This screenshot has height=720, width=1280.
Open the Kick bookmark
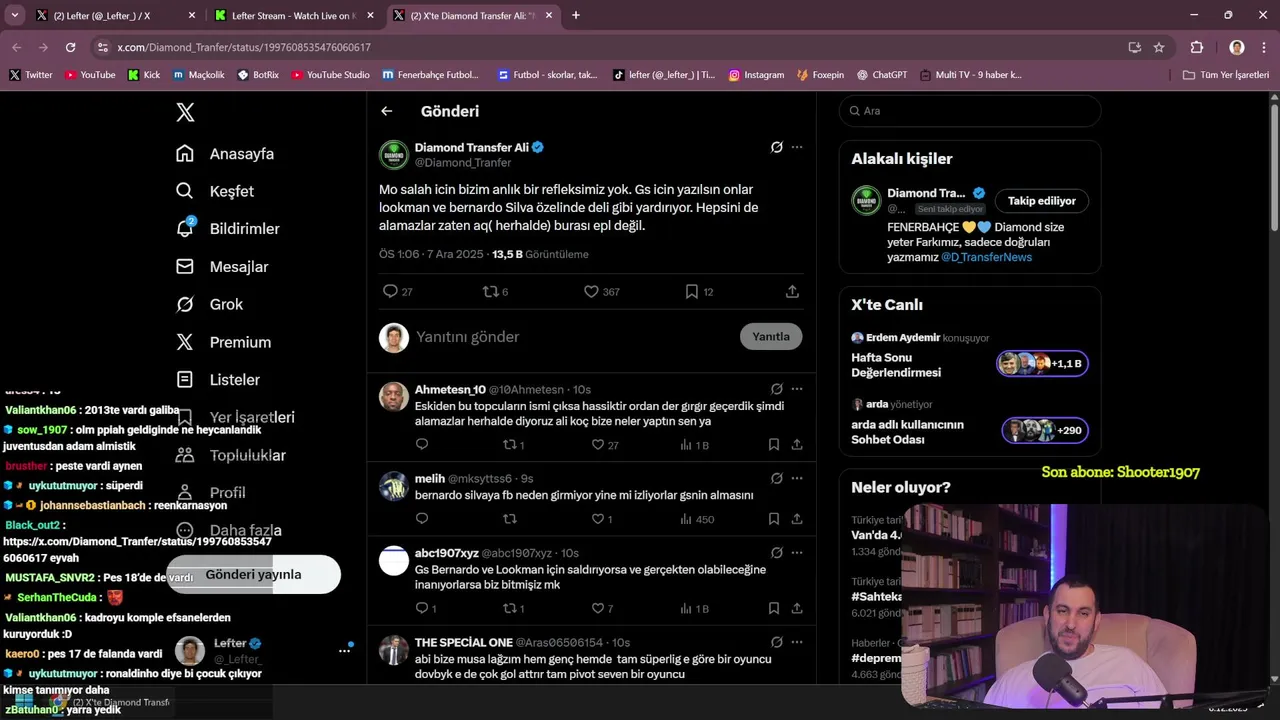pyautogui.click(x=144, y=75)
